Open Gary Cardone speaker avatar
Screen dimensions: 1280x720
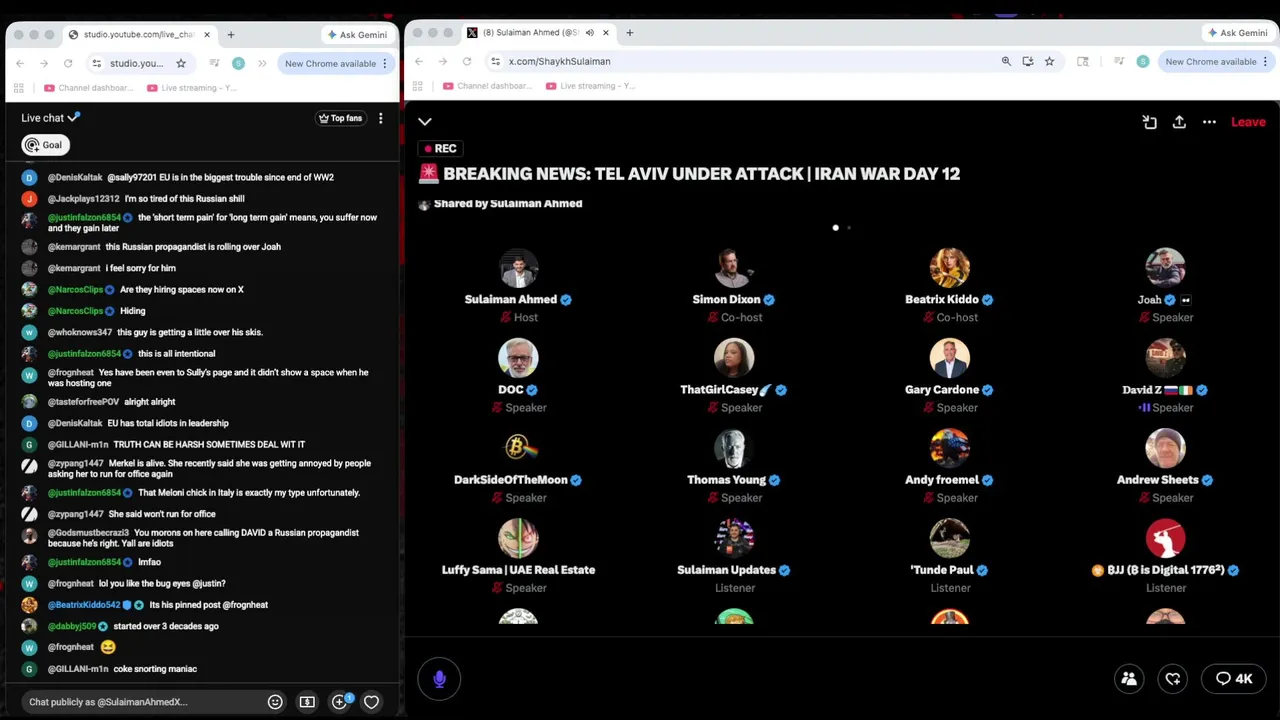click(950, 358)
